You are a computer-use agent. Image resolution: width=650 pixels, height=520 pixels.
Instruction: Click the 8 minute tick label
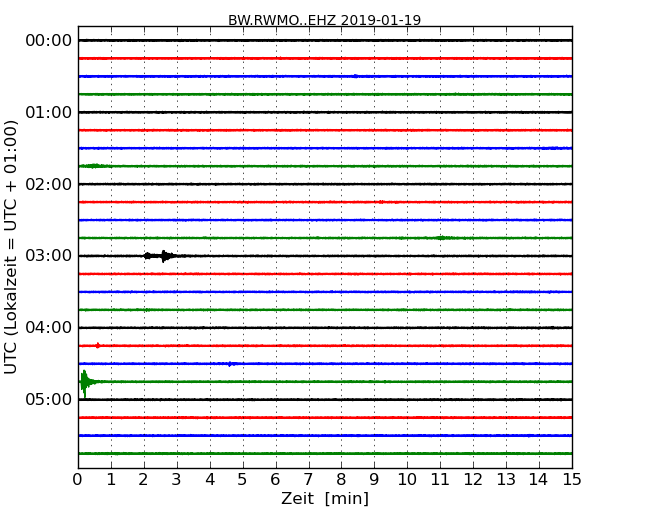click(342, 479)
